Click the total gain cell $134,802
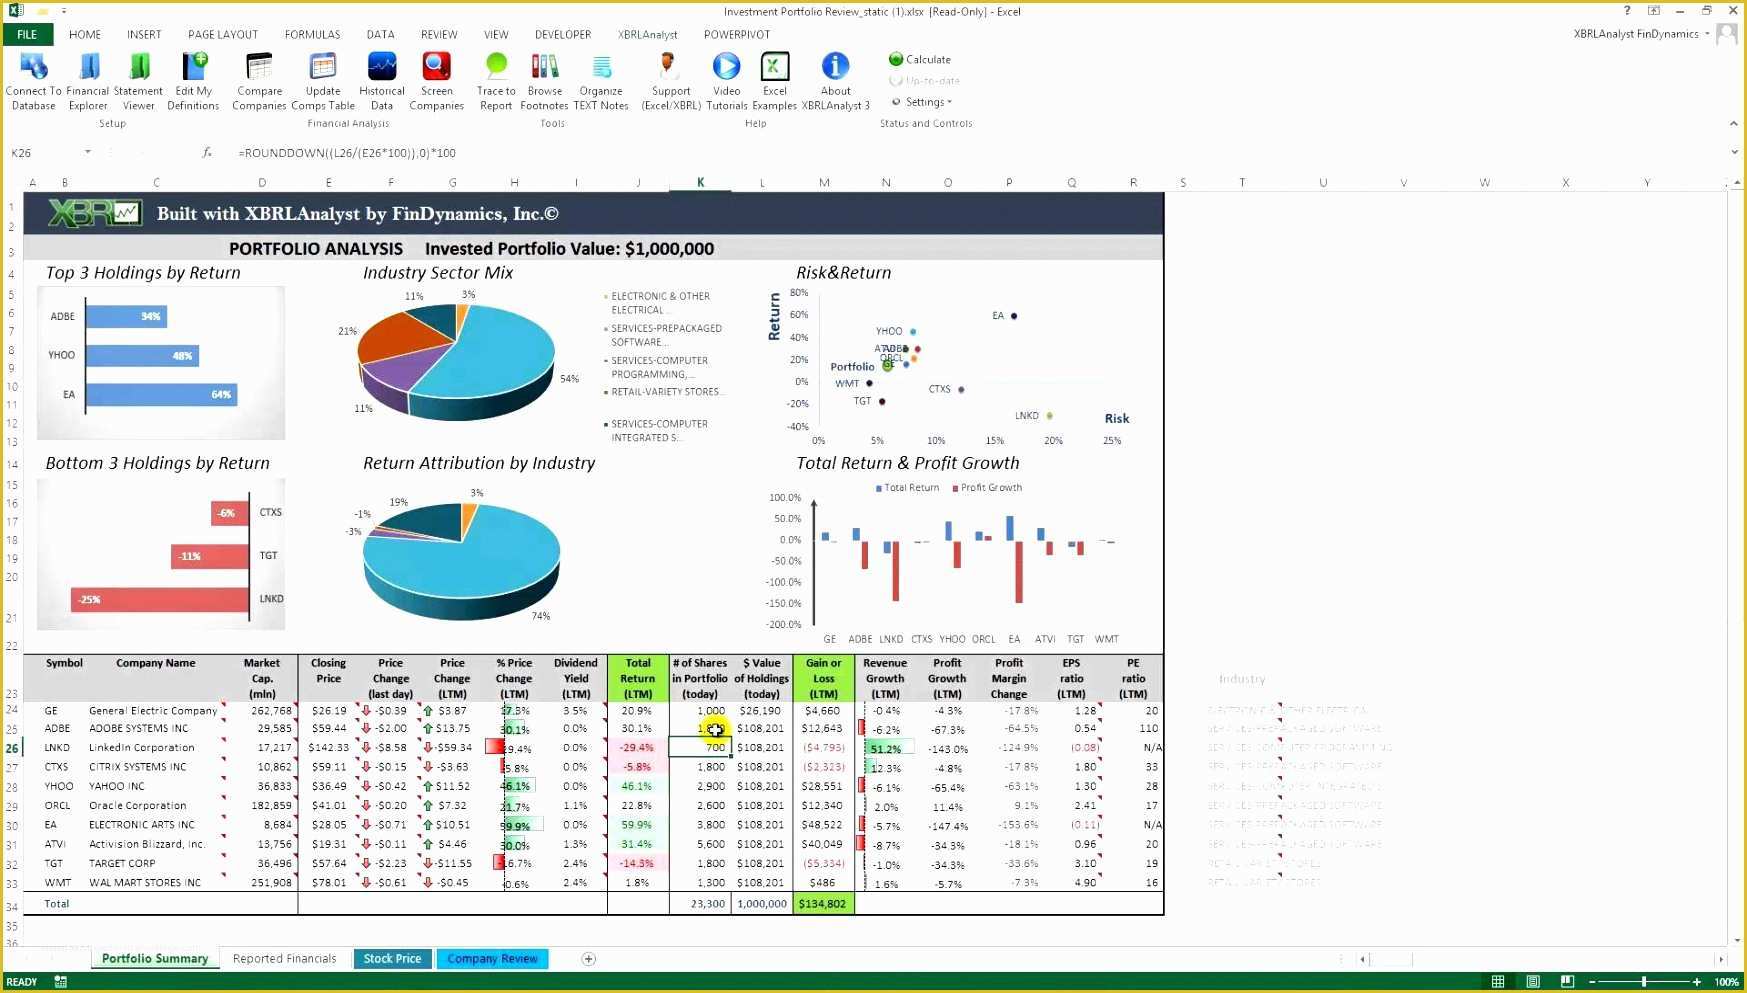The width and height of the screenshot is (1747, 993). [x=824, y=904]
